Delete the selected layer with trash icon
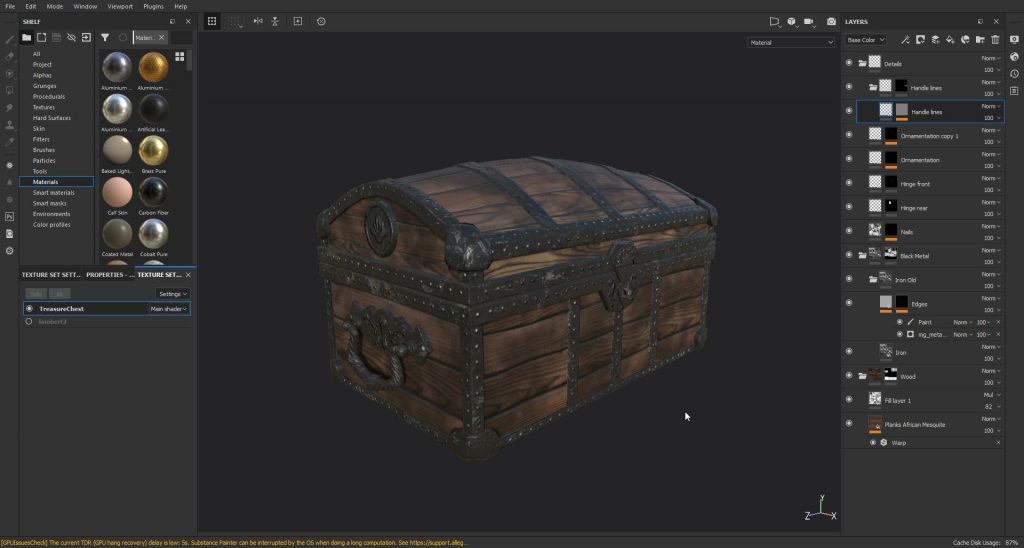The image size is (1024, 548). click(x=995, y=40)
